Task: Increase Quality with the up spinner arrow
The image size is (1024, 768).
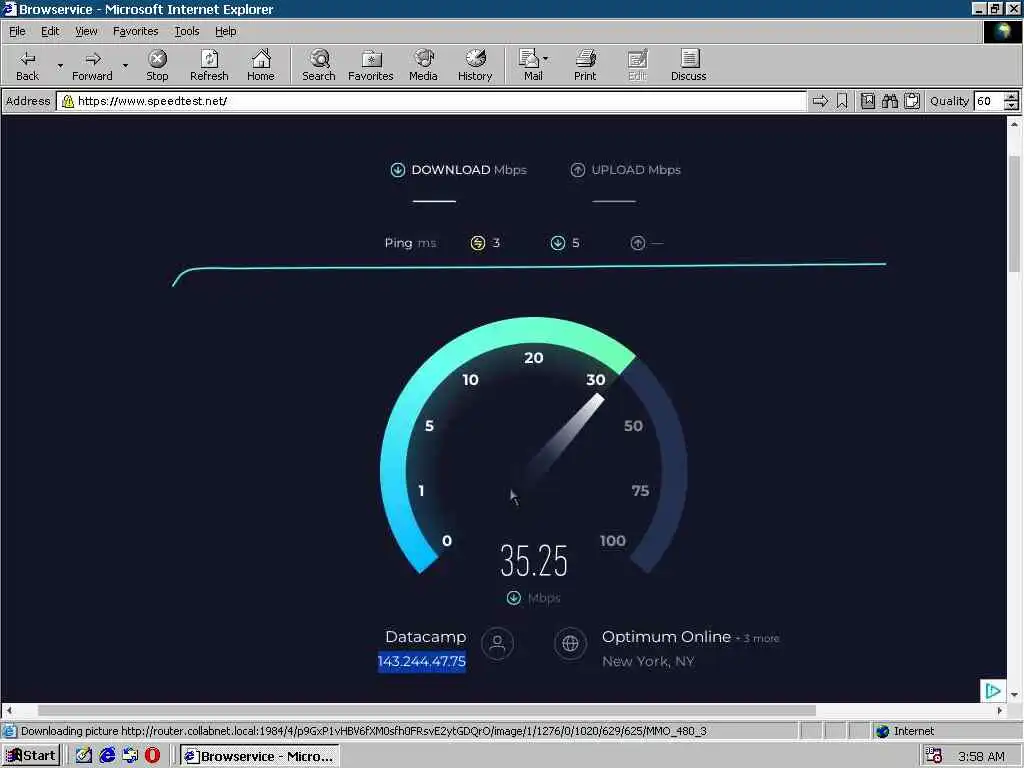Action: tap(1012, 97)
